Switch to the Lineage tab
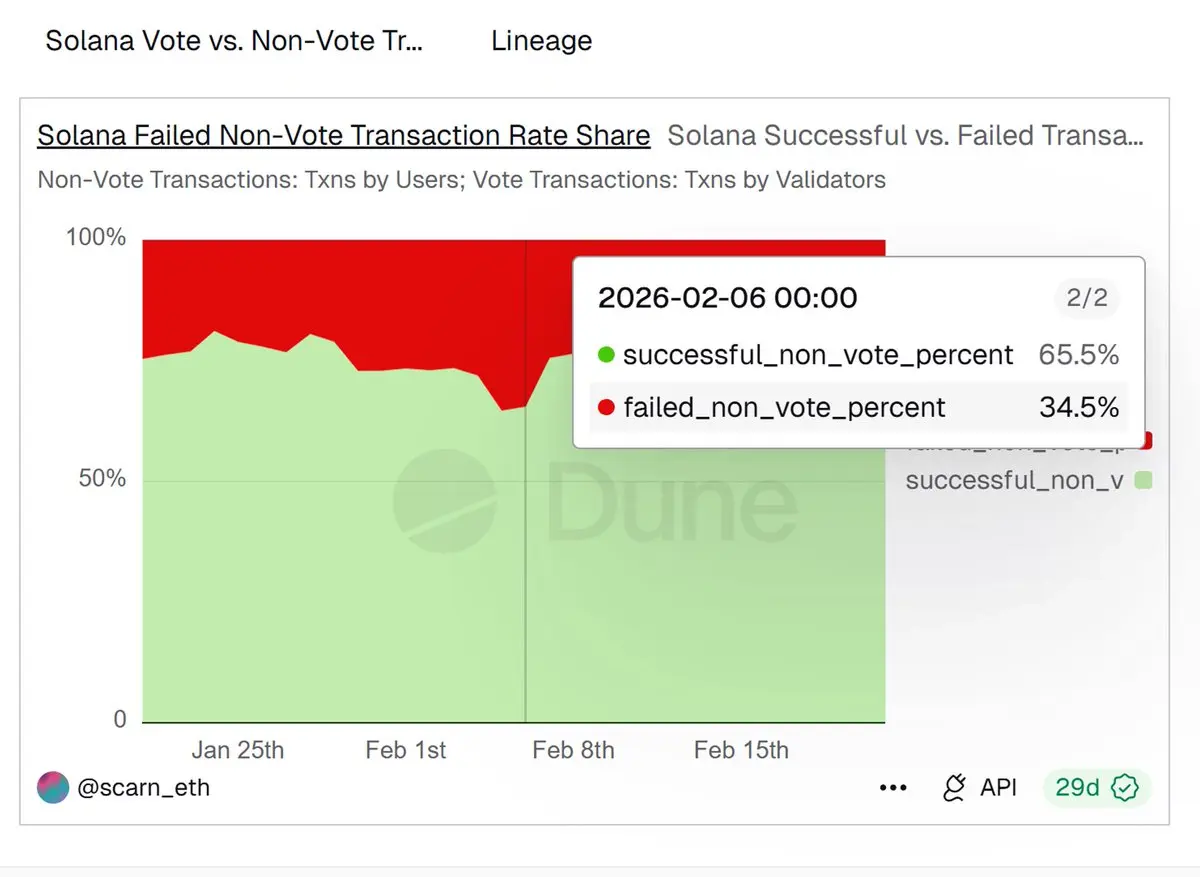The width and height of the screenshot is (1200, 877). pyautogui.click(x=541, y=41)
